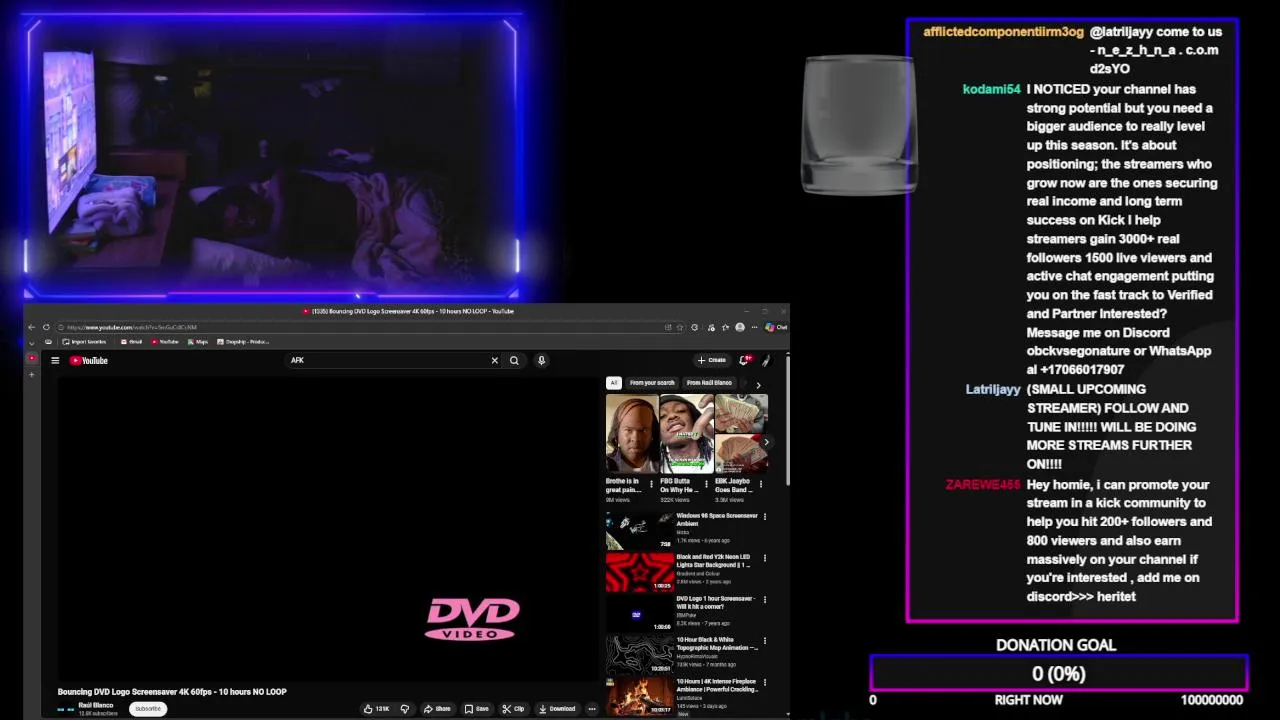The height and width of the screenshot is (720, 1280).
Task: Click the YouTube page vertical scrollbar
Action: pyautogui.click(x=787, y=420)
